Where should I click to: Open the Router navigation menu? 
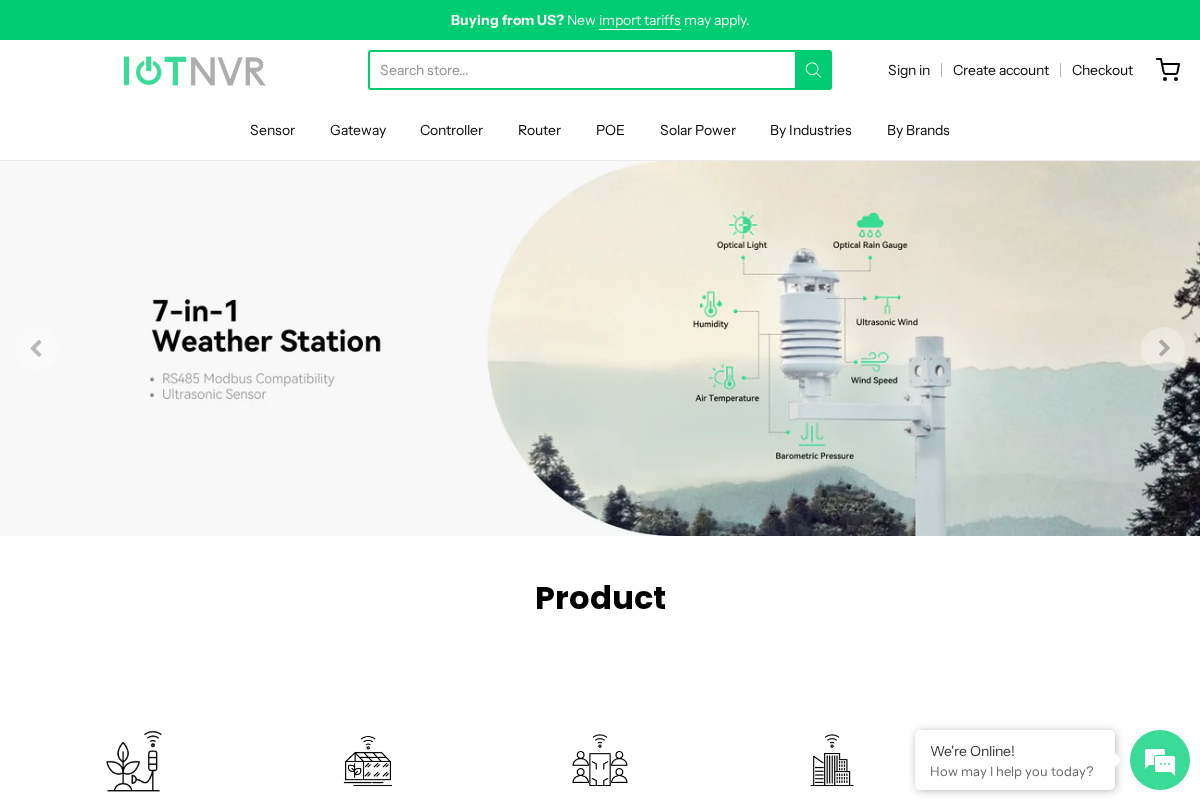[x=539, y=130]
